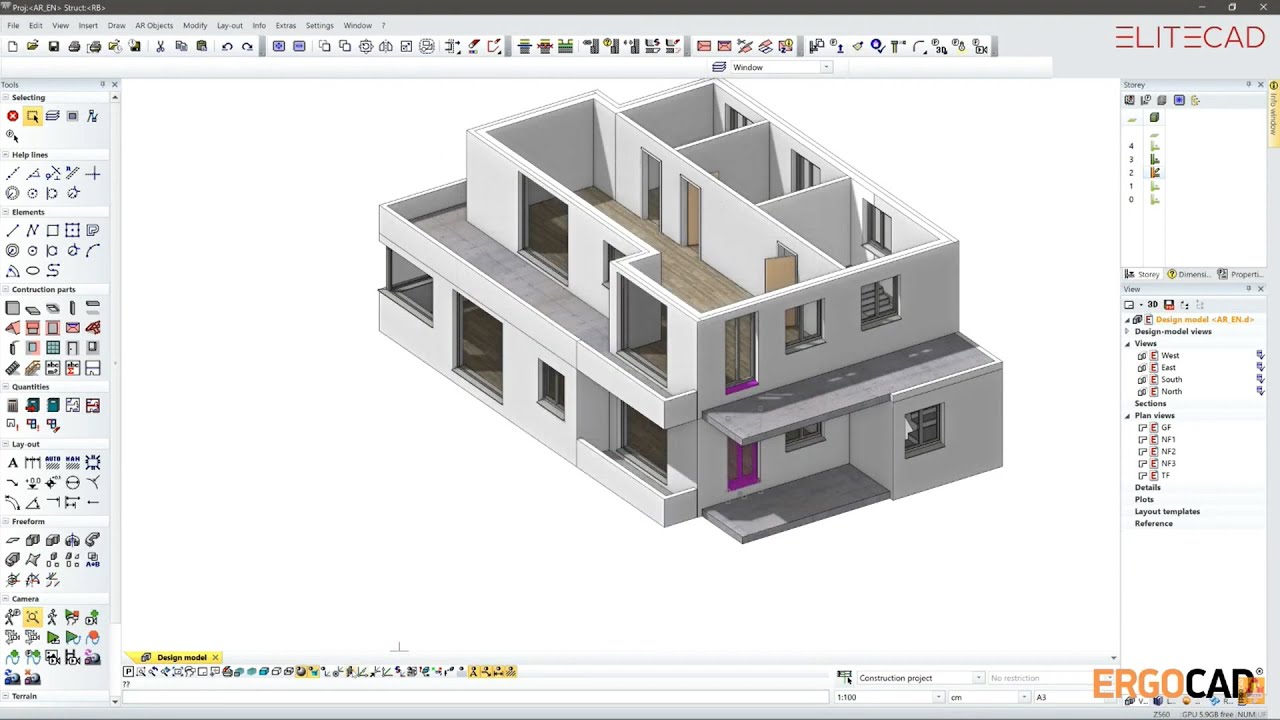
Task: Activate the rectangle Select tool in Selecting
Action: (32, 116)
